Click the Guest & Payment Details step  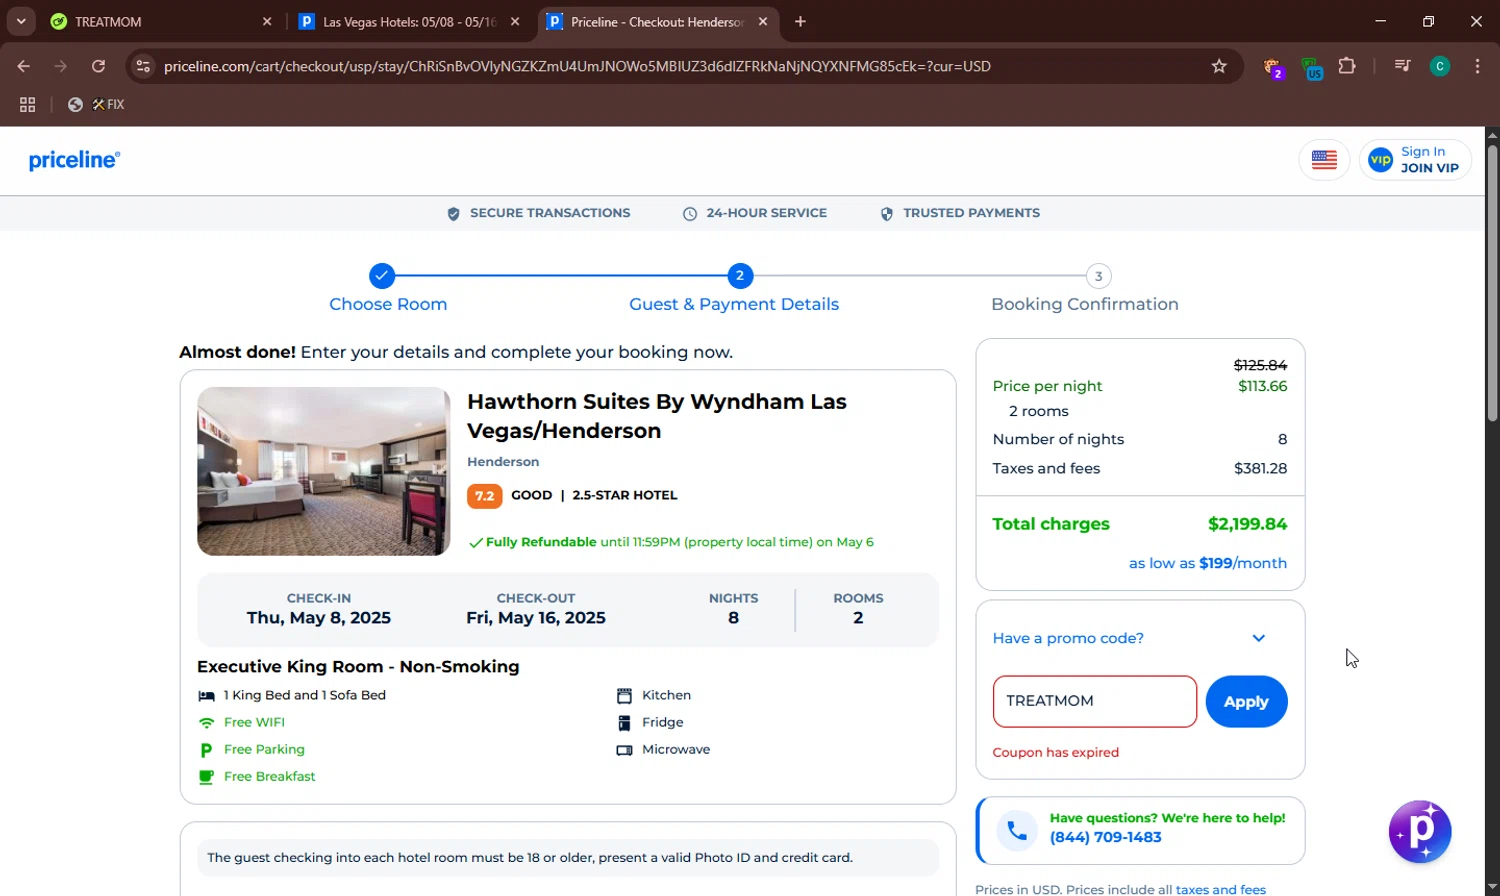click(734, 304)
